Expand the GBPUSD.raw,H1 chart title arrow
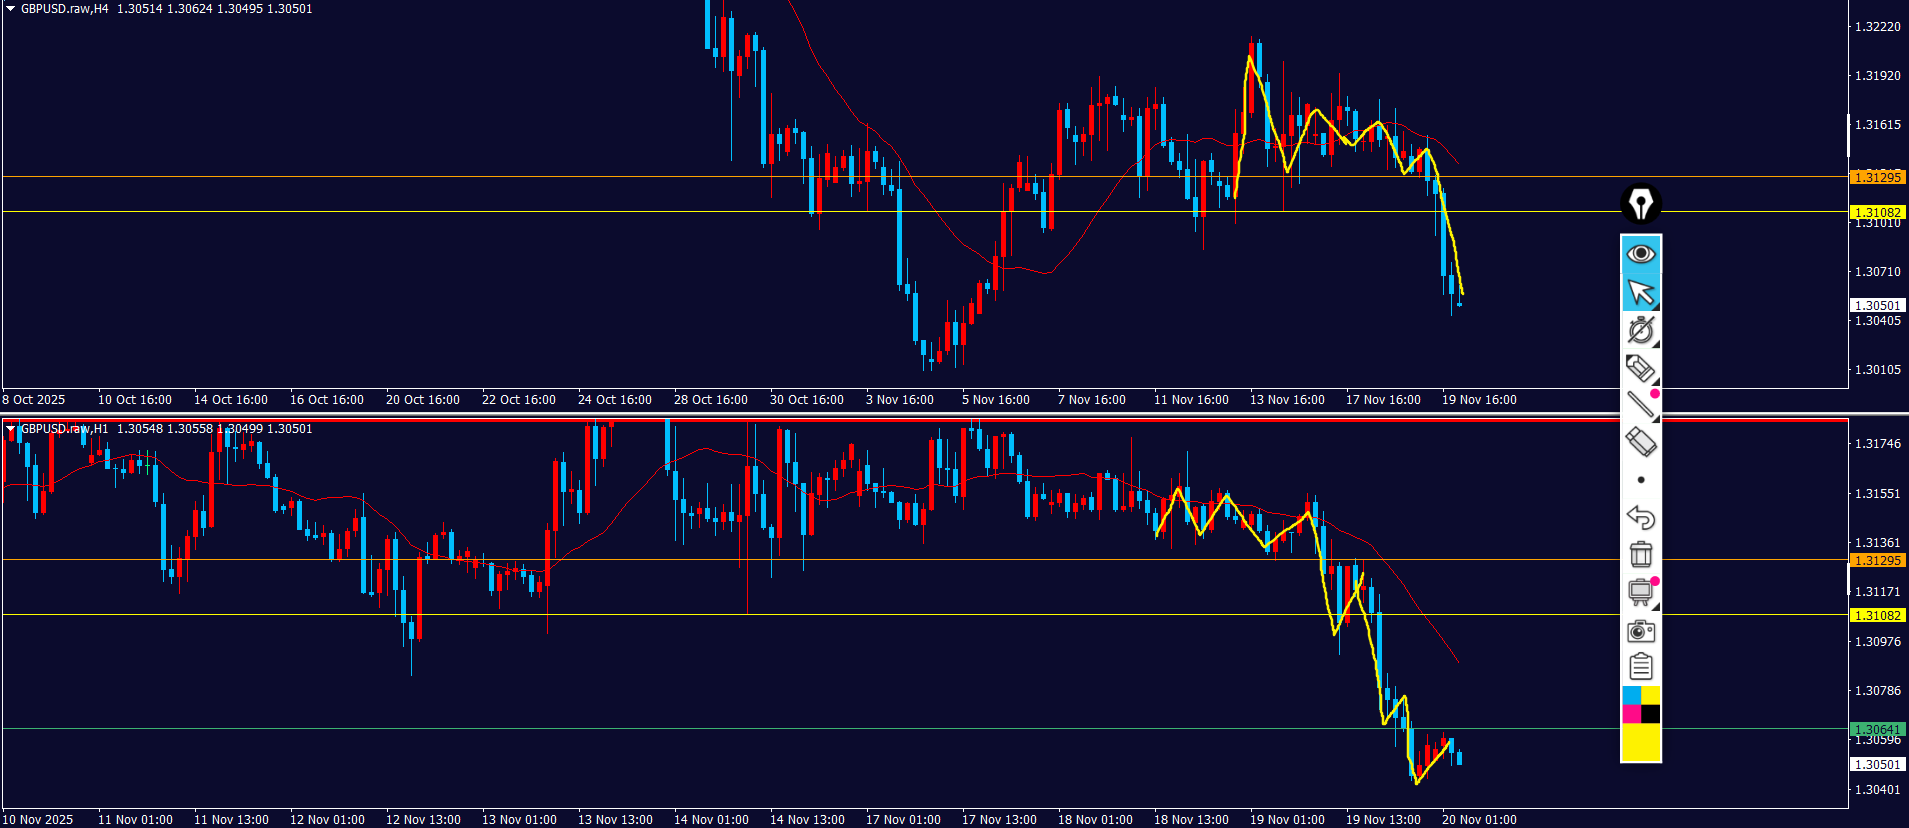 click(x=11, y=429)
